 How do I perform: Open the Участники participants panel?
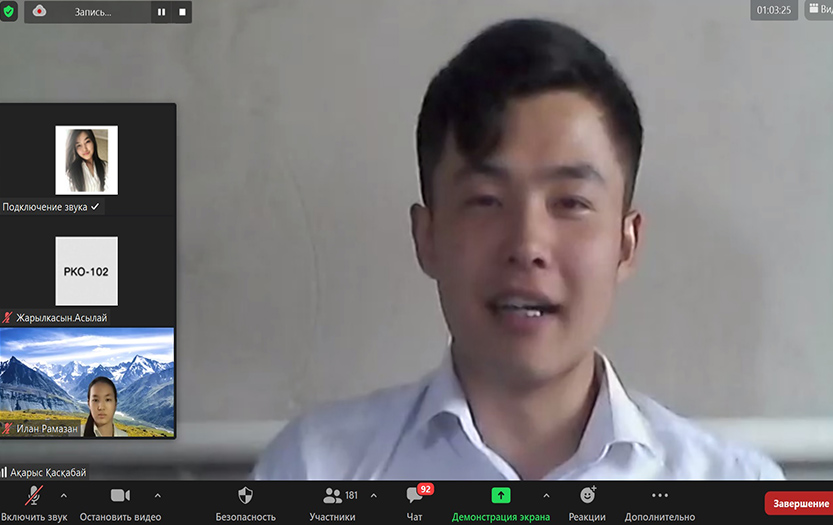tap(333, 496)
